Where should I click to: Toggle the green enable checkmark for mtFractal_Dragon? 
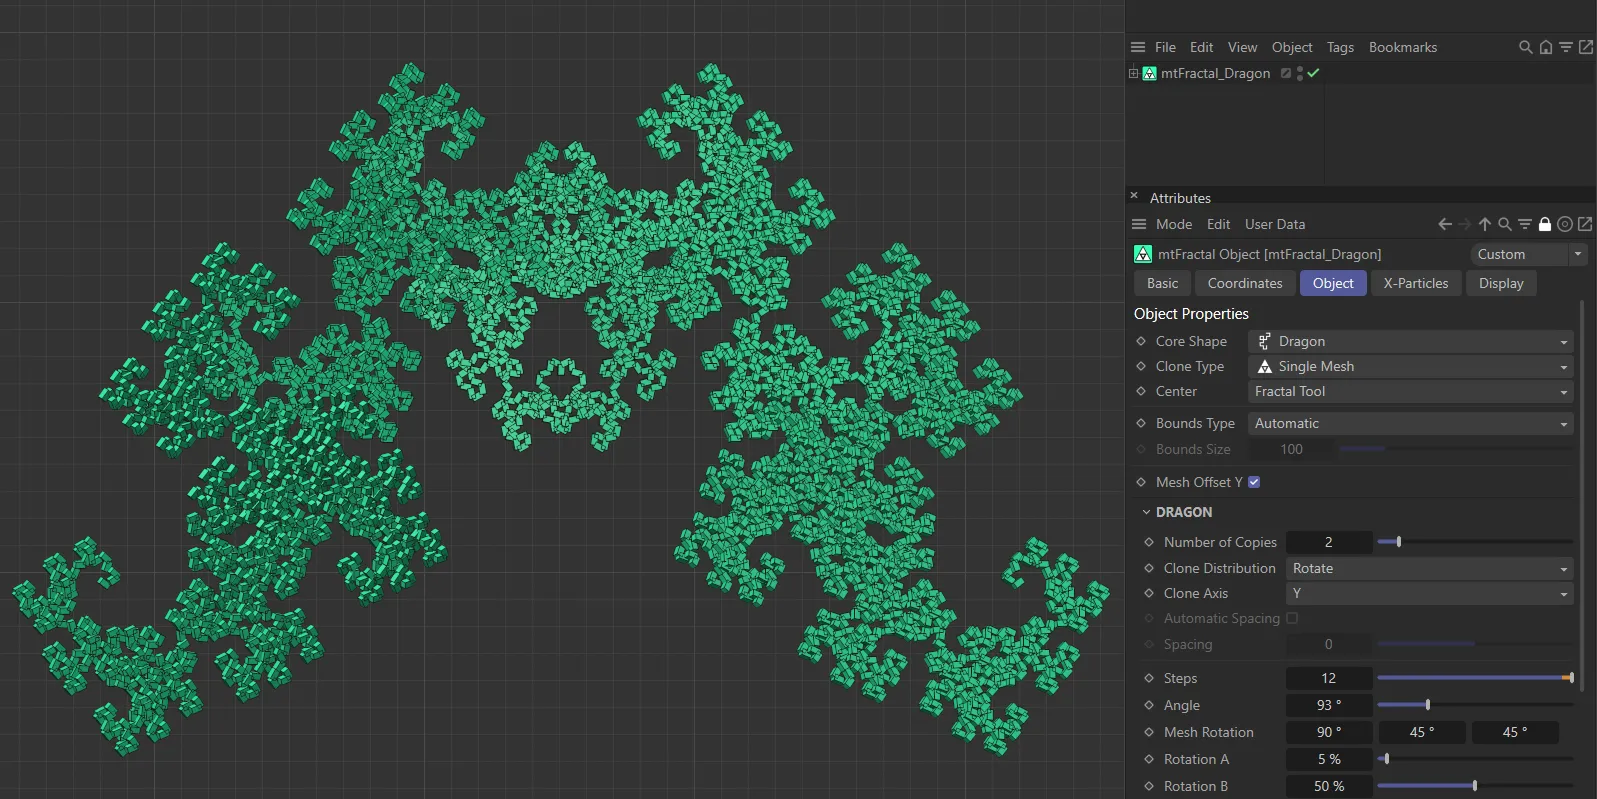pyautogui.click(x=1313, y=73)
